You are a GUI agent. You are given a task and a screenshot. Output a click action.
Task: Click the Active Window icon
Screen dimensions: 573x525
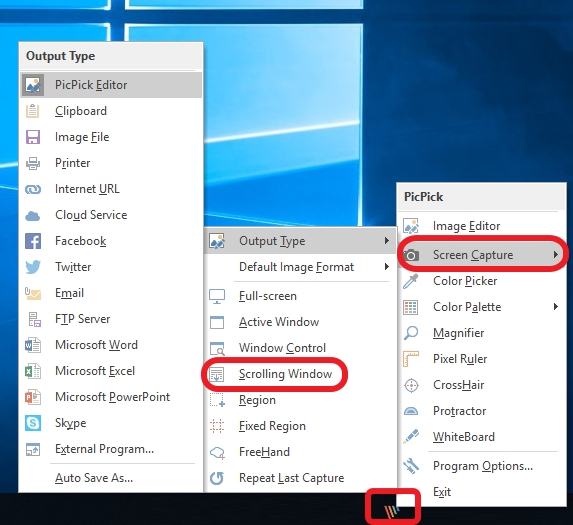pyautogui.click(x=217, y=322)
